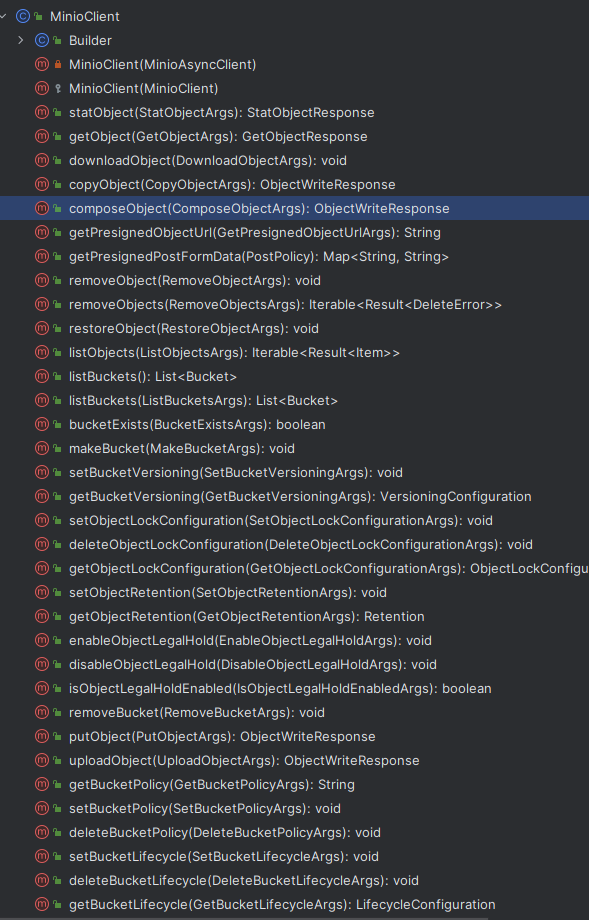
Task: Click public visibility icon beside MinioClient class
Action: [x=39, y=16]
